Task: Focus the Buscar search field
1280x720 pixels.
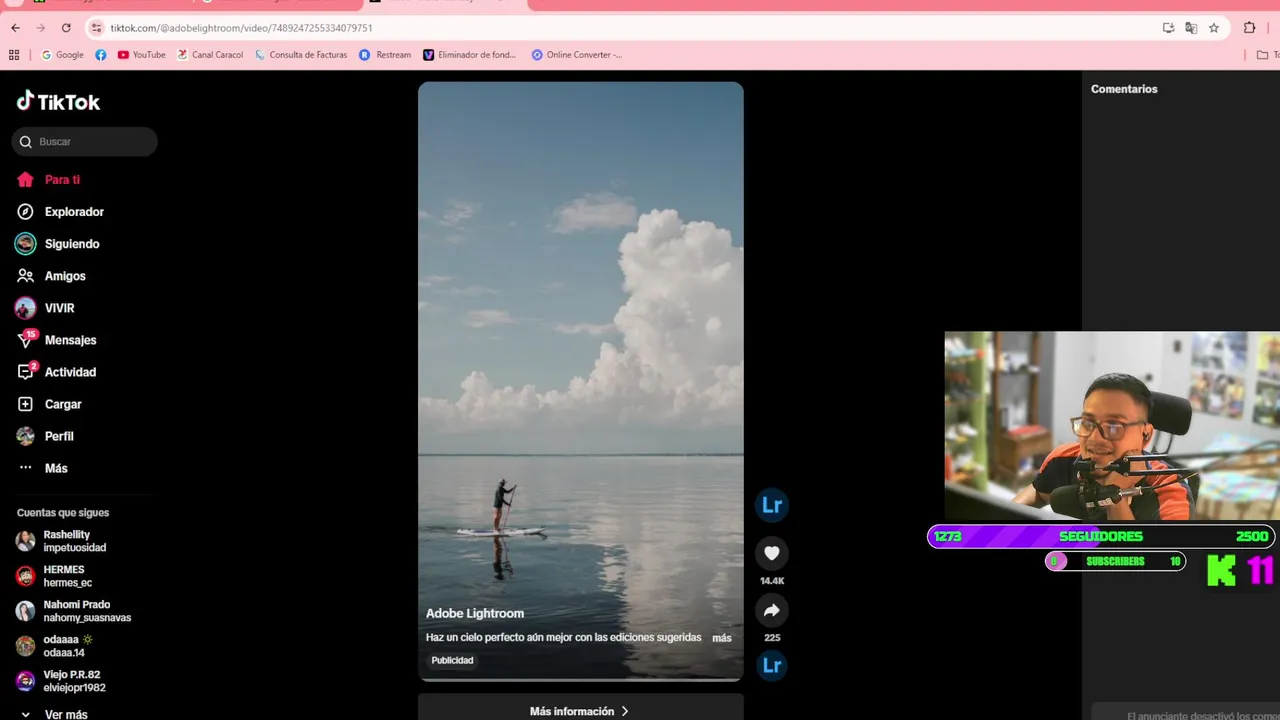Action: [85, 142]
